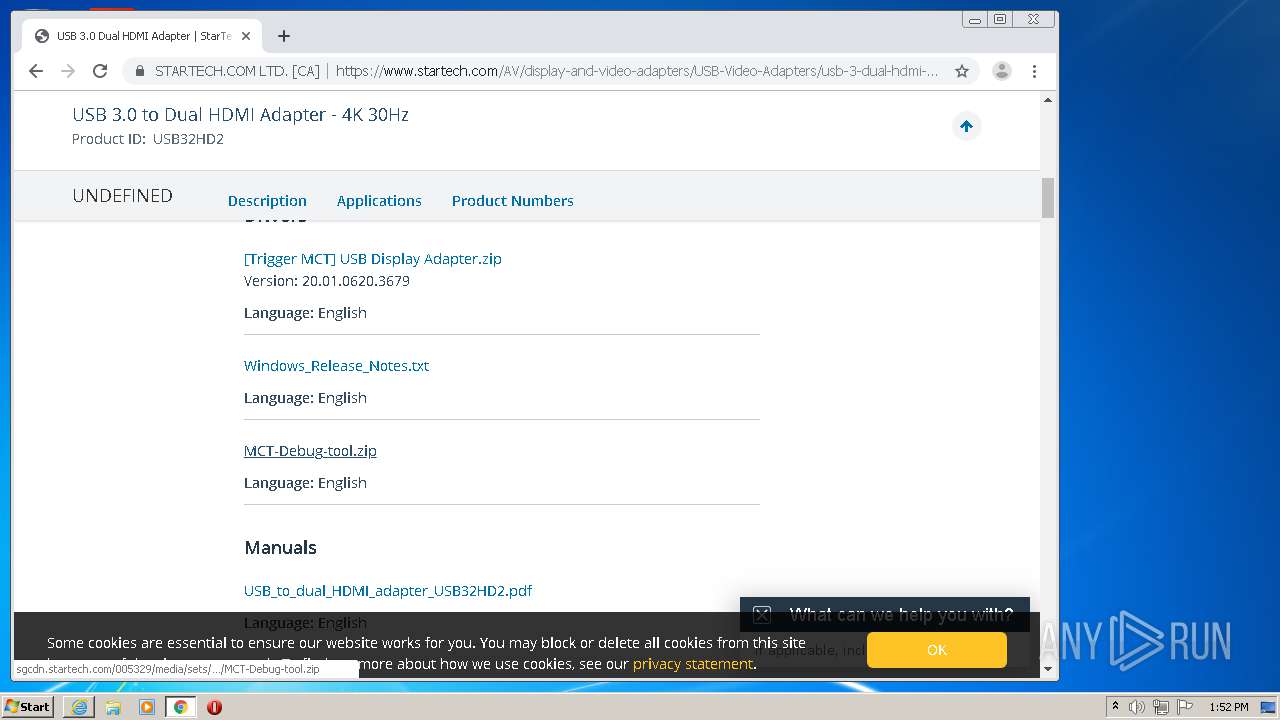Screen dimensions: 1280x720
Task: Click the address bar URL field
Action: coord(636,71)
